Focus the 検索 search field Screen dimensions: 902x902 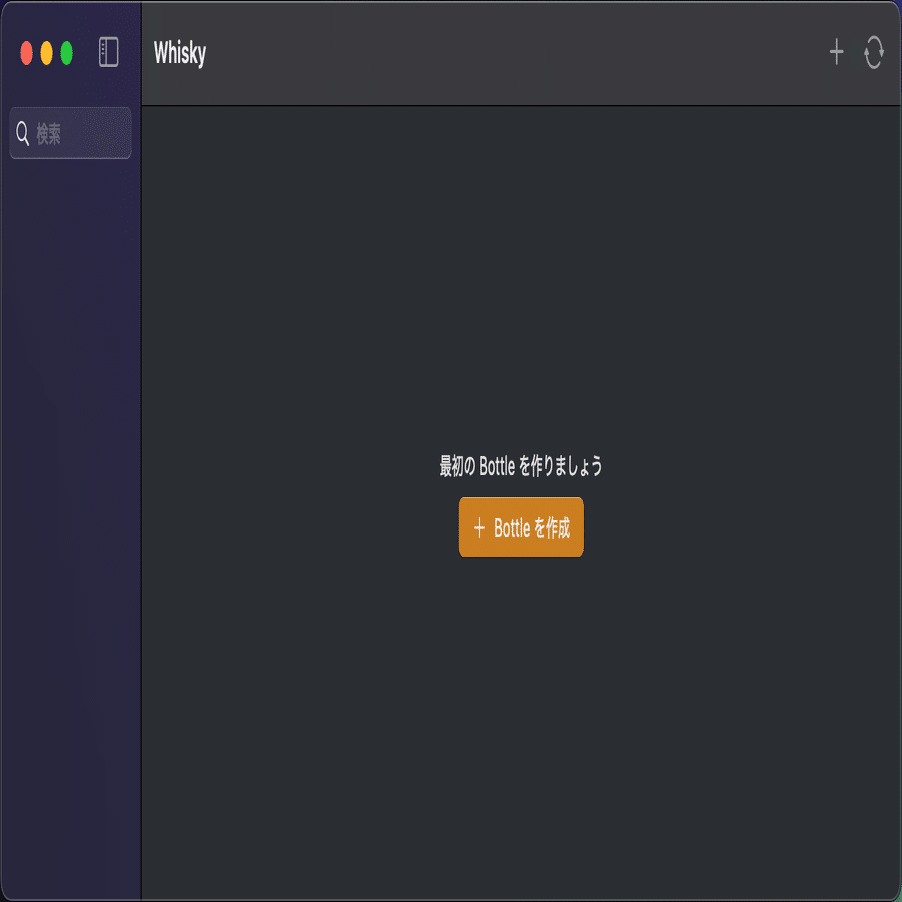point(71,133)
